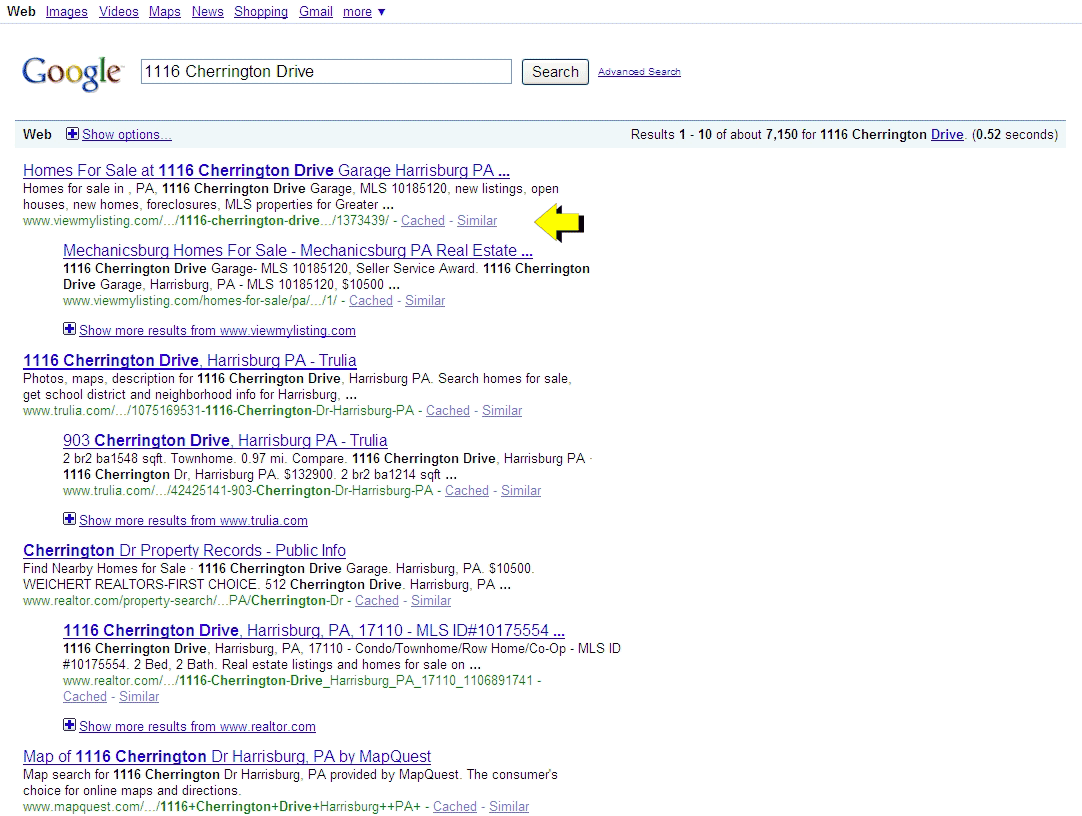
Task: Click viewmylisting URL ending 1373439
Action: [206, 221]
